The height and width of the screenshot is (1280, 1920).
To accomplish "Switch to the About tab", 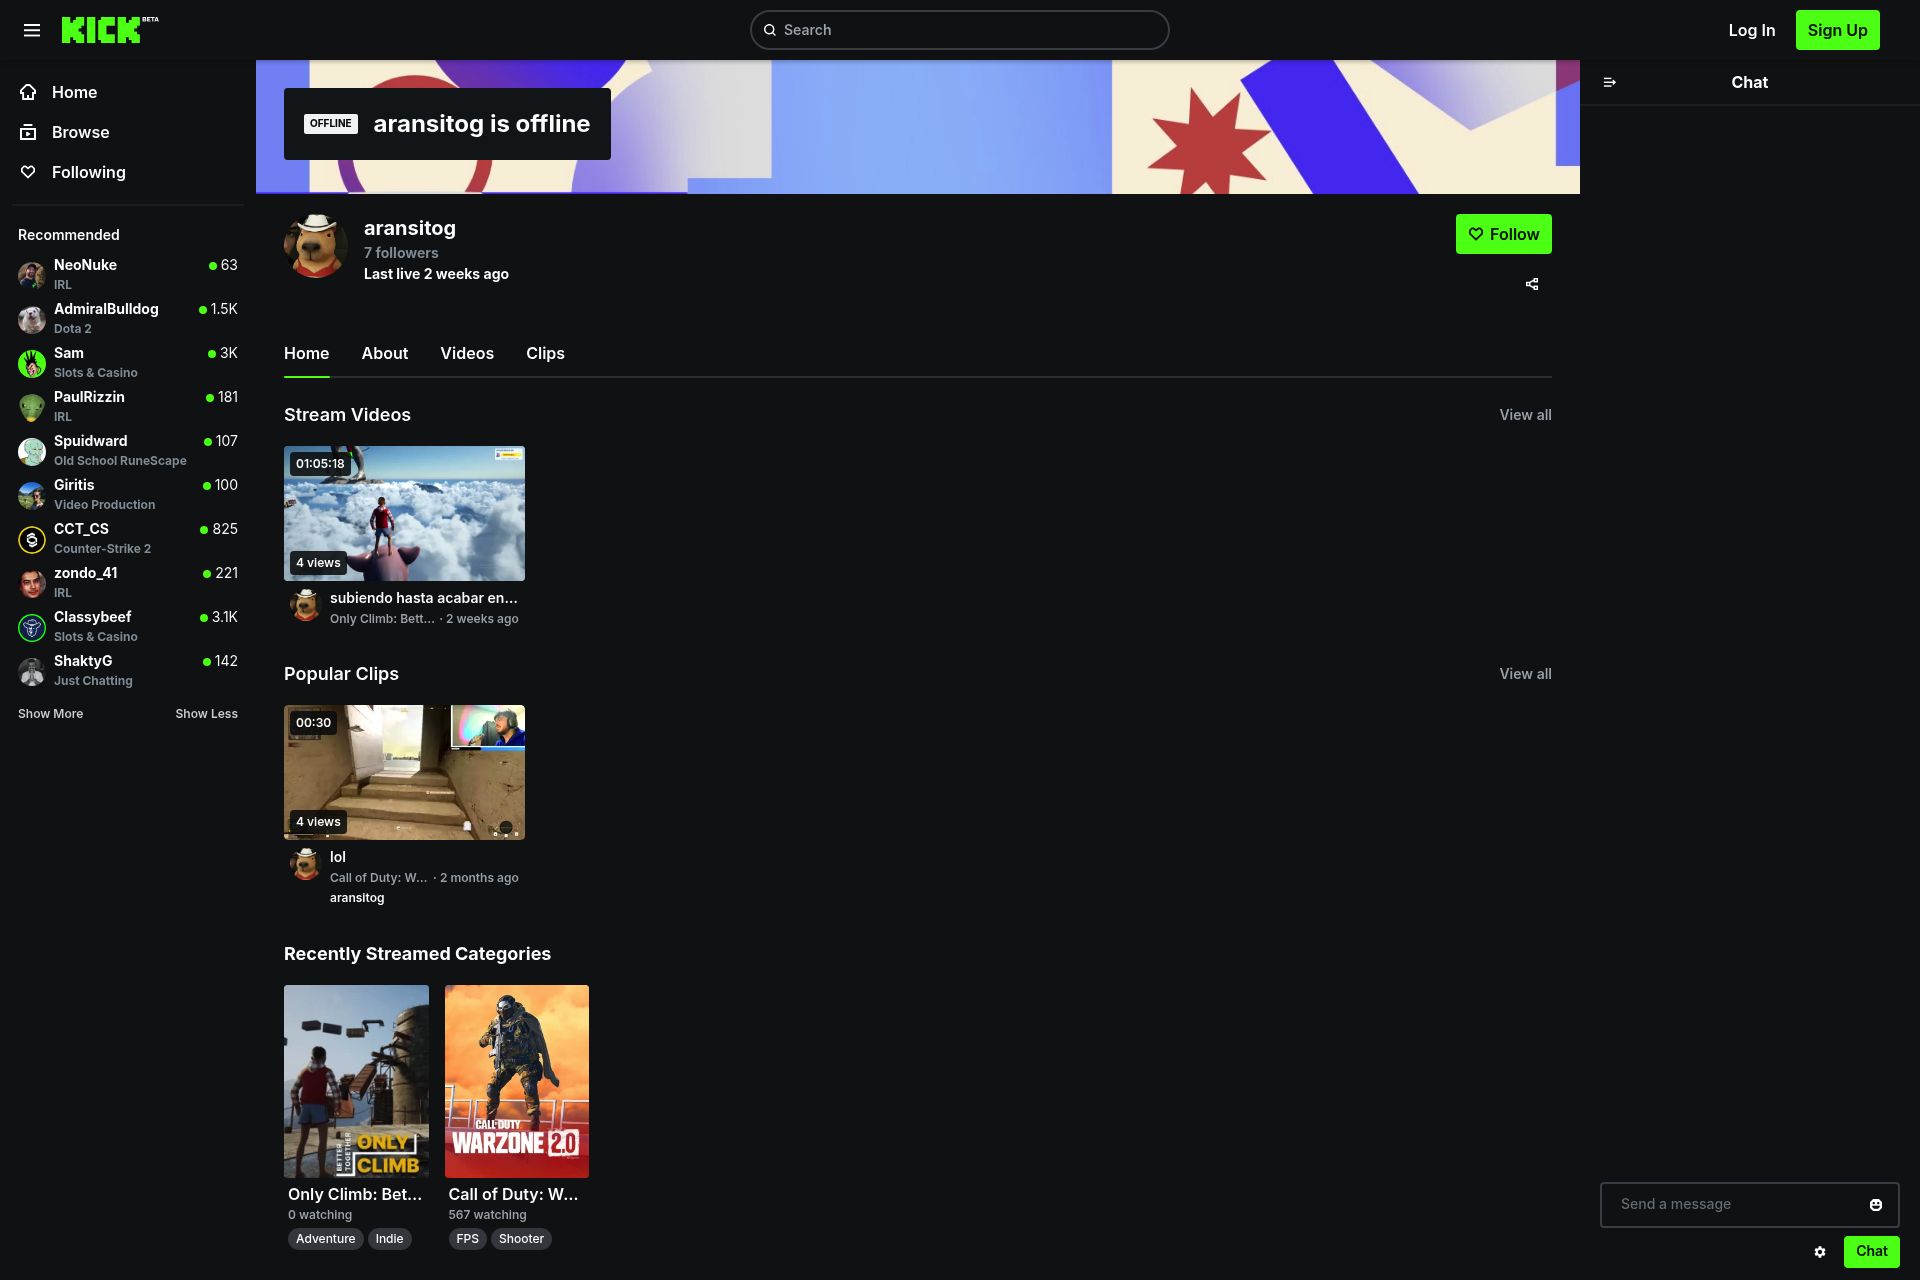I will (384, 354).
